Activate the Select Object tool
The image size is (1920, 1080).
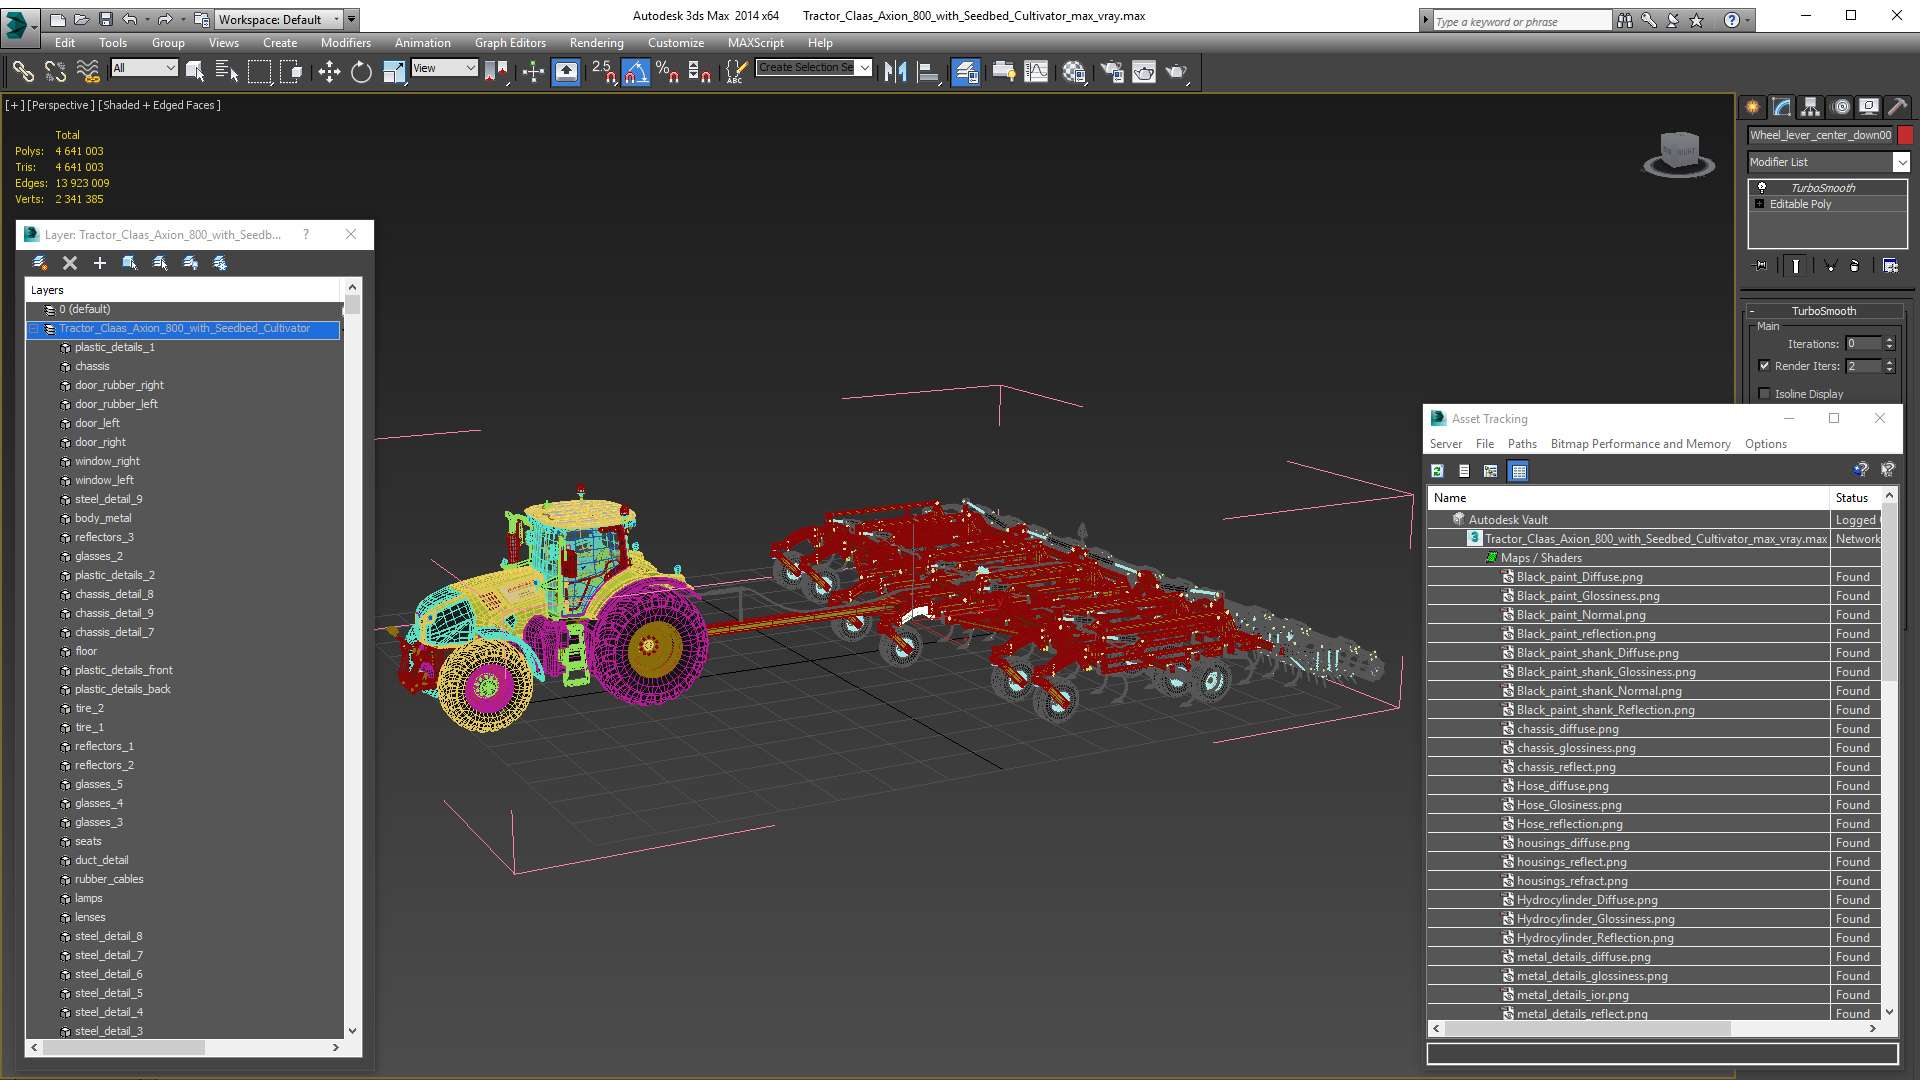[x=195, y=71]
